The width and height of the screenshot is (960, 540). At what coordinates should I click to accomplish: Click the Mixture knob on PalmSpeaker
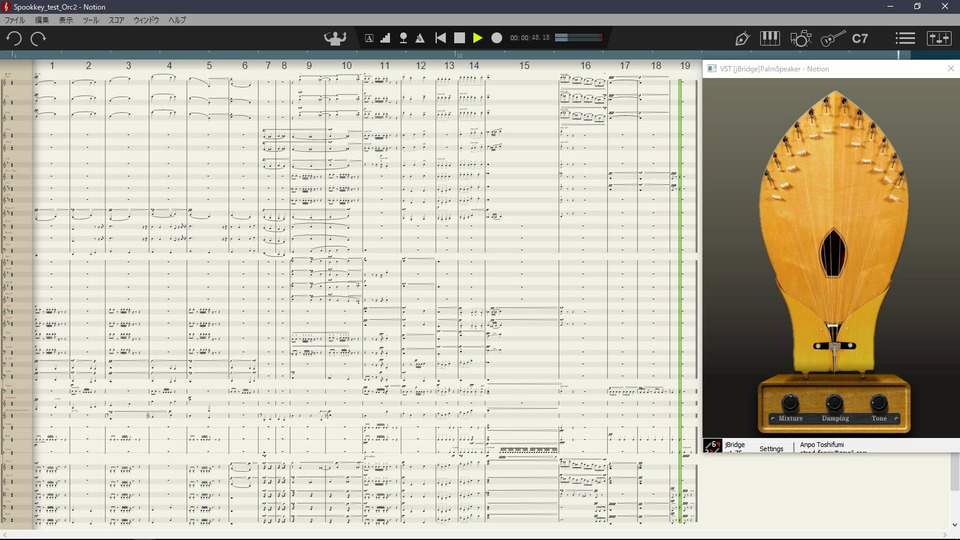click(790, 402)
